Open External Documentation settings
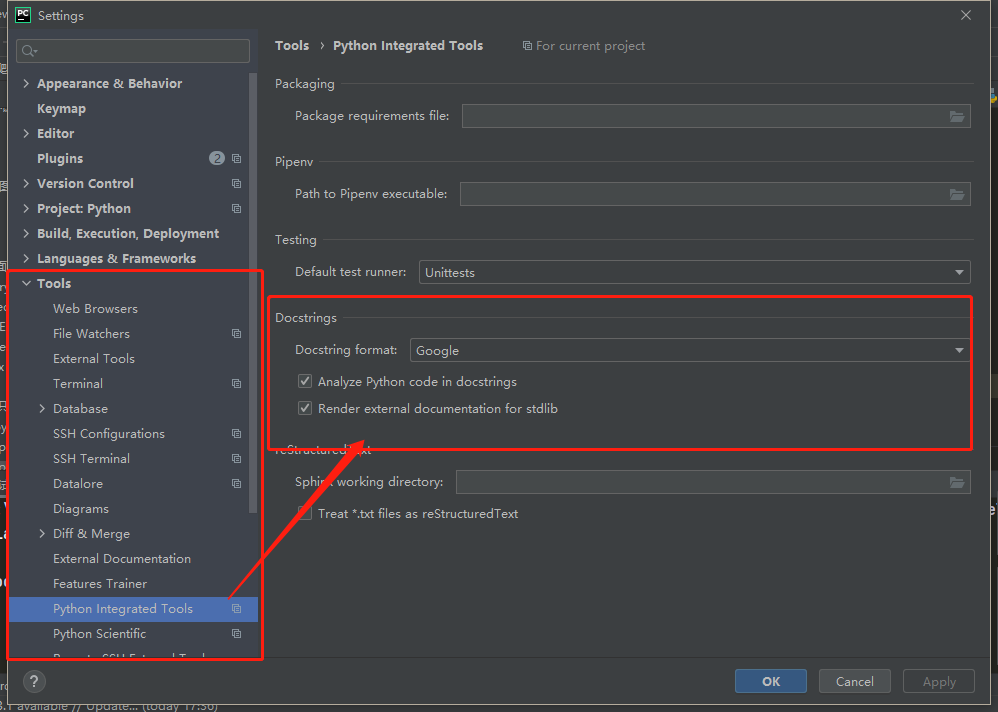This screenshot has width=998, height=712. pos(122,559)
